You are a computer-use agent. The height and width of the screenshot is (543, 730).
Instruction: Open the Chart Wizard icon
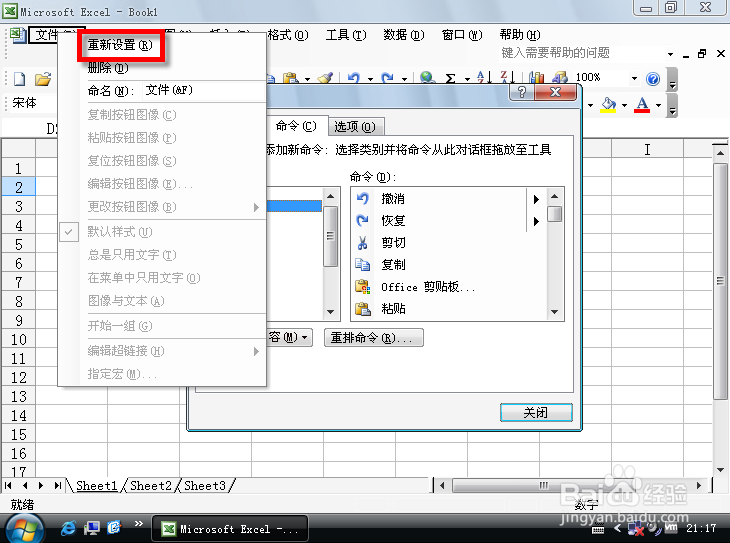point(536,78)
